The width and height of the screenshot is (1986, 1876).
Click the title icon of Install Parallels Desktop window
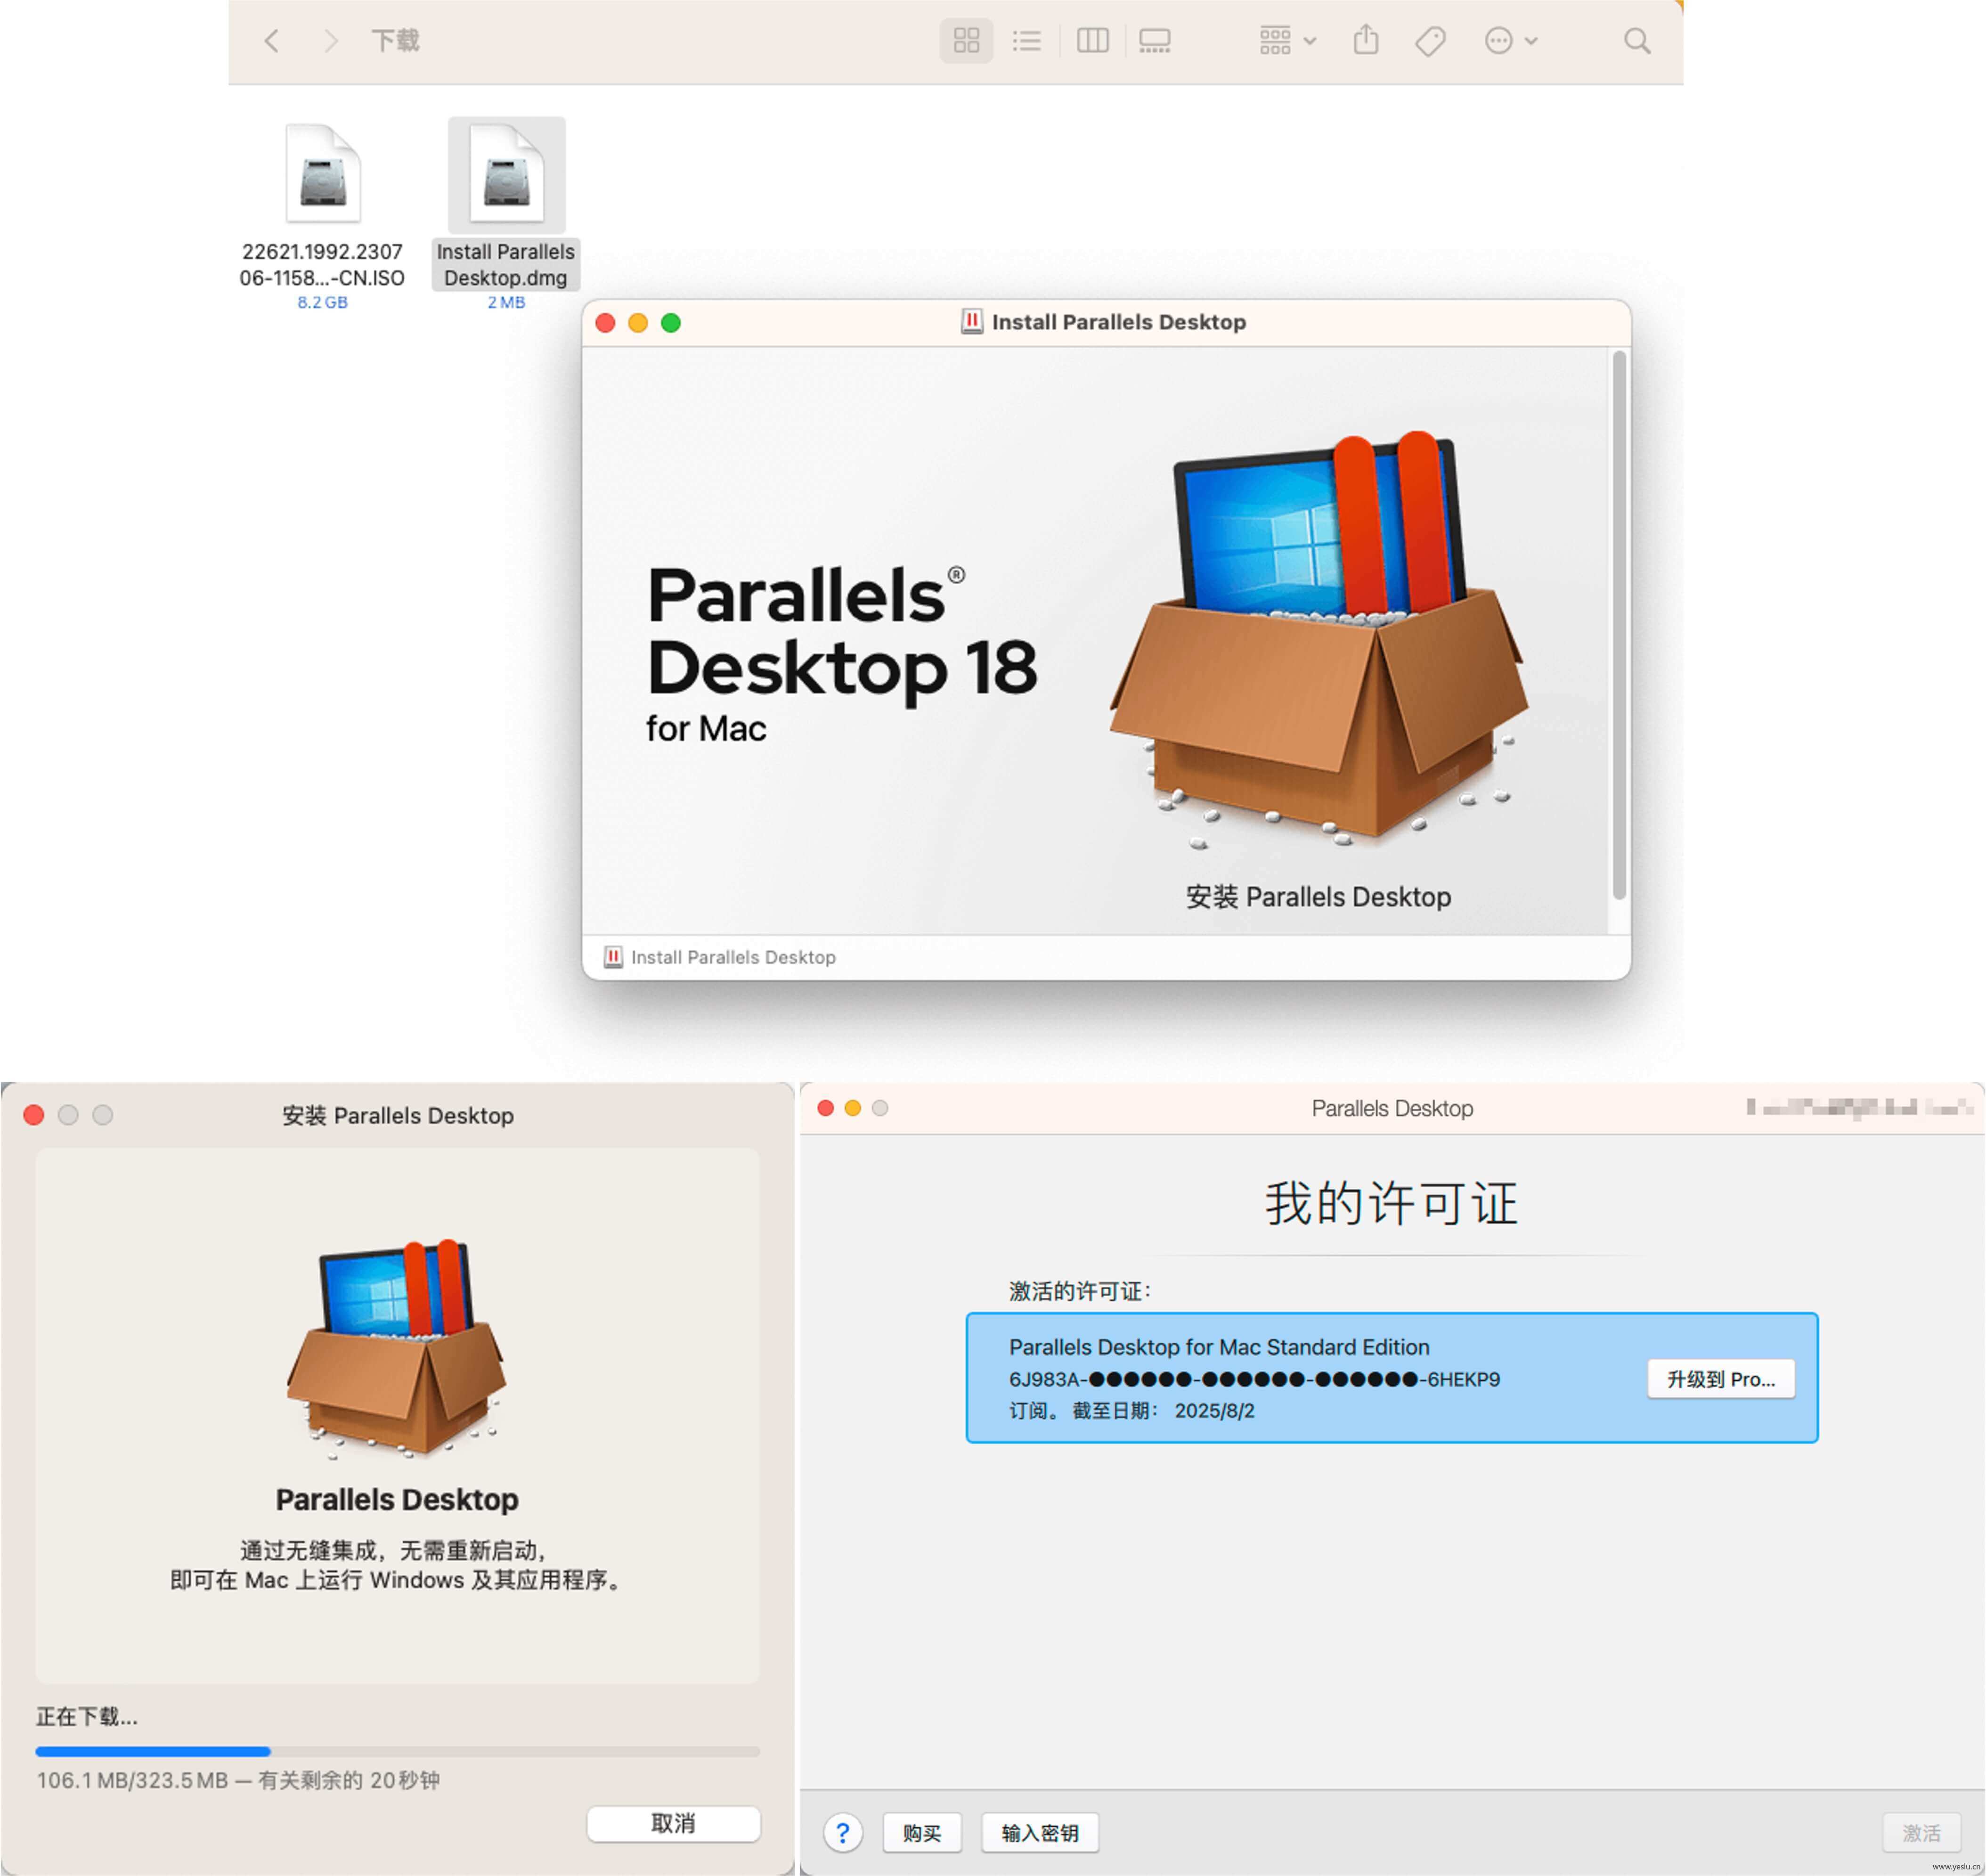pos(971,321)
